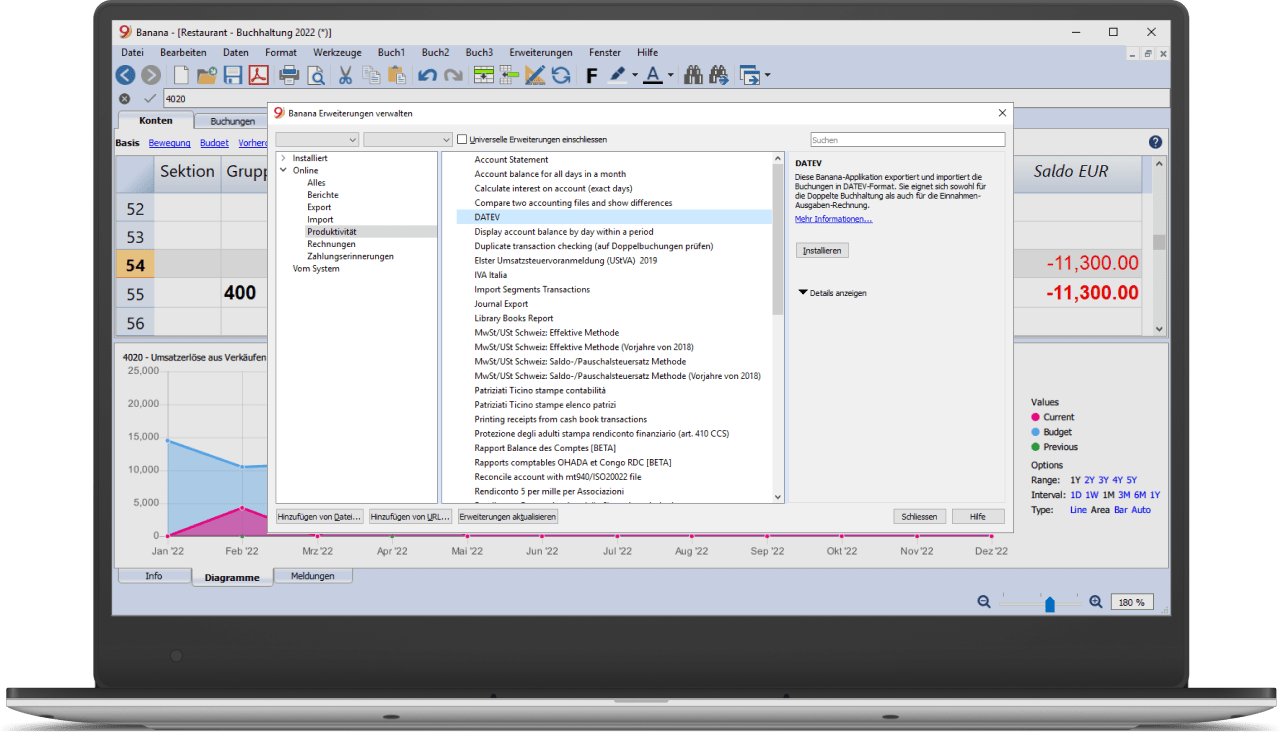The height and width of the screenshot is (732, 1280).
Task: Click find next binoculars with arrow
Action: (x=717, y=75)
